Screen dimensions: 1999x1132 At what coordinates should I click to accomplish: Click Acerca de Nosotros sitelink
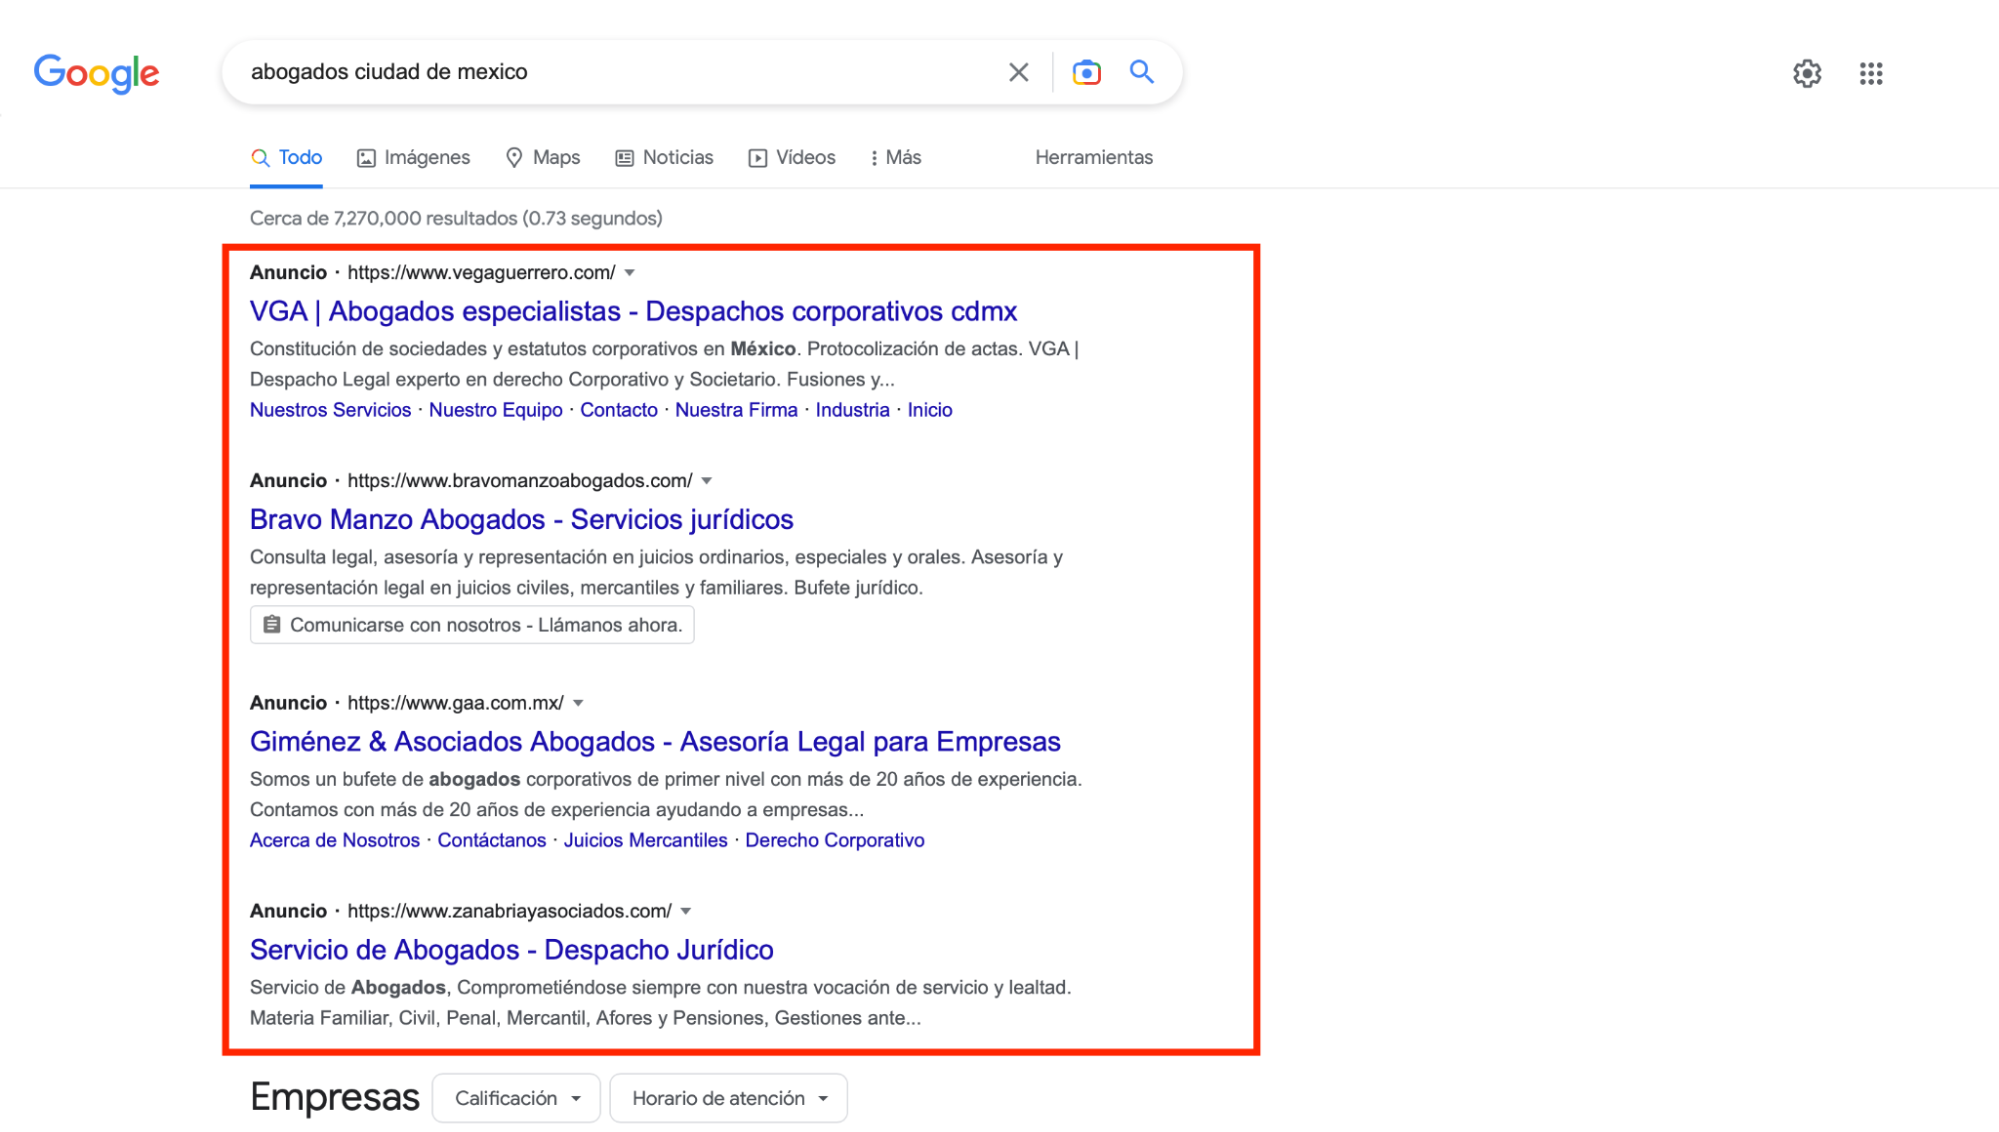click(x=334, y=840)
